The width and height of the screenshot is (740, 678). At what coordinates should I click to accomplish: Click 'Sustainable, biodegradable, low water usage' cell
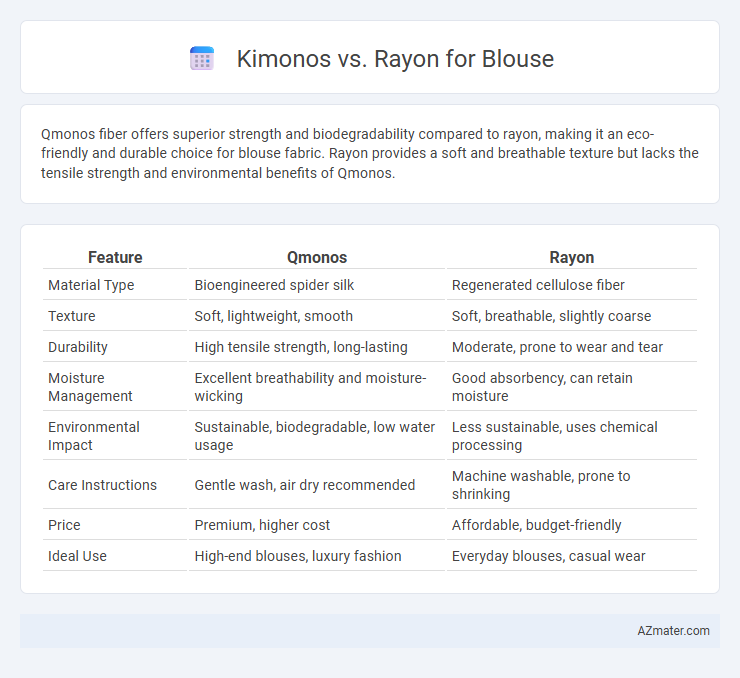coord(314,436)
